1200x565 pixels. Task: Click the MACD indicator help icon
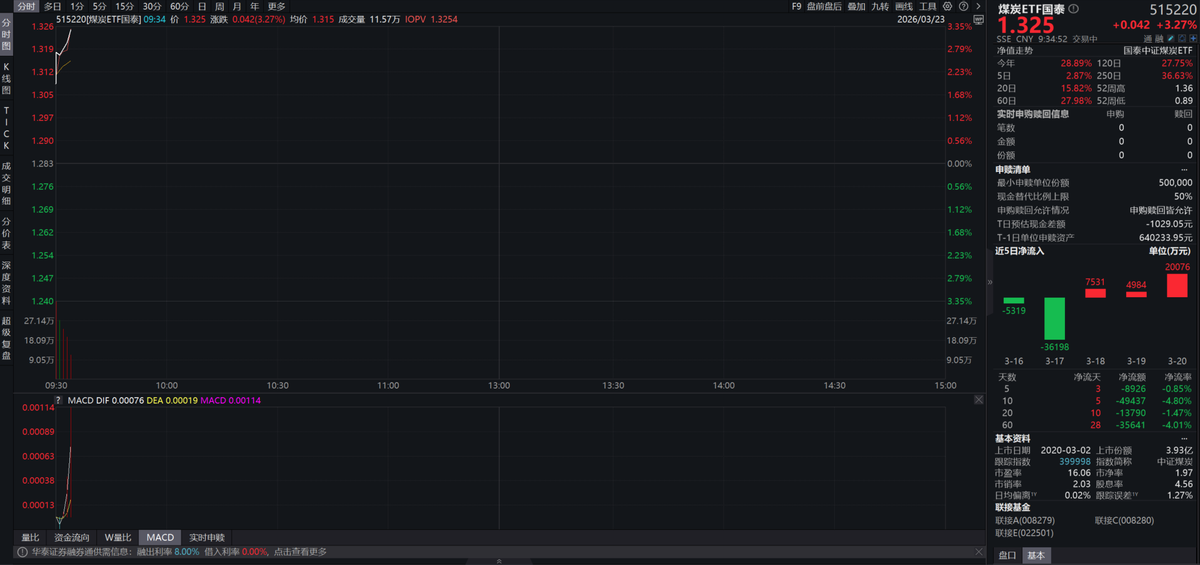59,401
